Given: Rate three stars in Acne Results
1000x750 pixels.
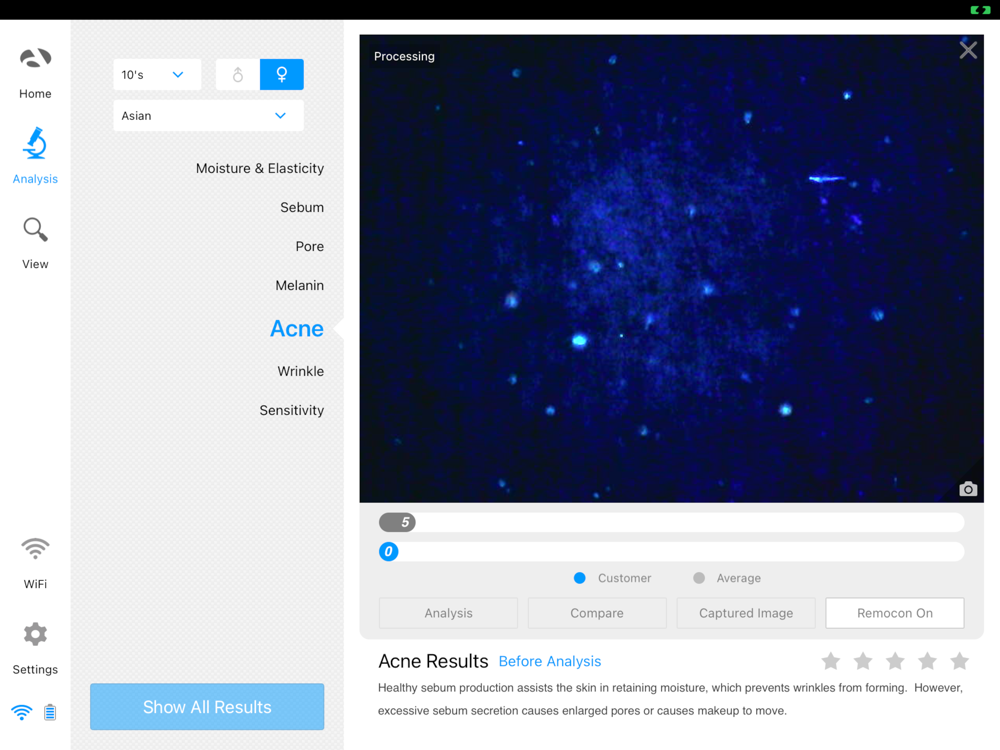Looking at the screenshot, I should (895, 661).
